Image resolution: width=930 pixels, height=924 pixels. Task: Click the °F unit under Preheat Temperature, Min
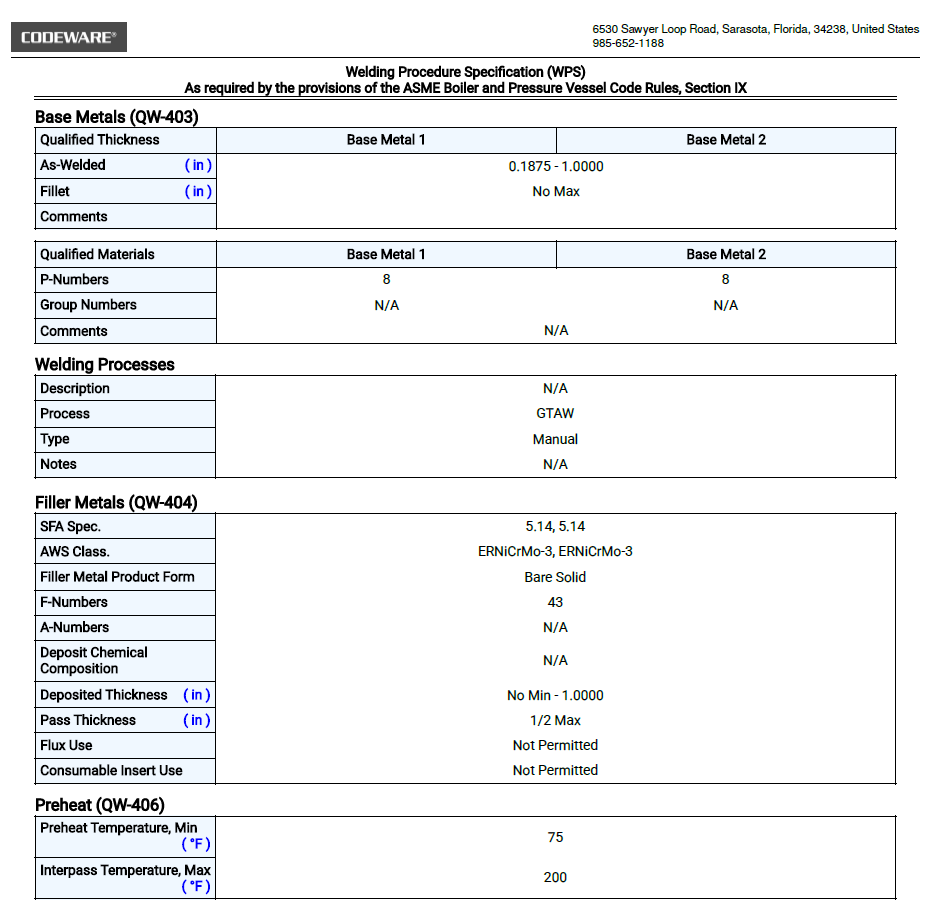click(x=196, y=845)
